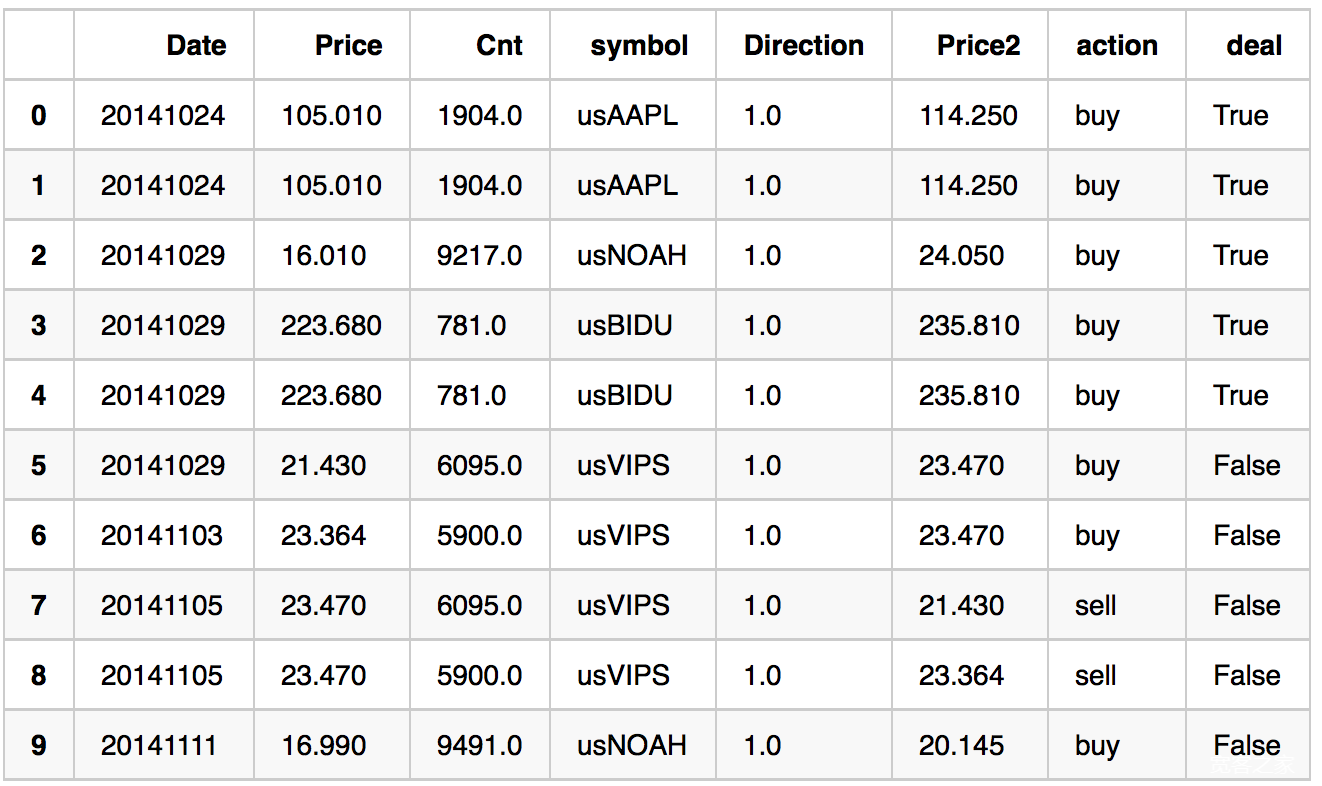The height and width of the screenshot is (786, 1322).
Task: Click the symbol column header
Action: click(639, 45)
